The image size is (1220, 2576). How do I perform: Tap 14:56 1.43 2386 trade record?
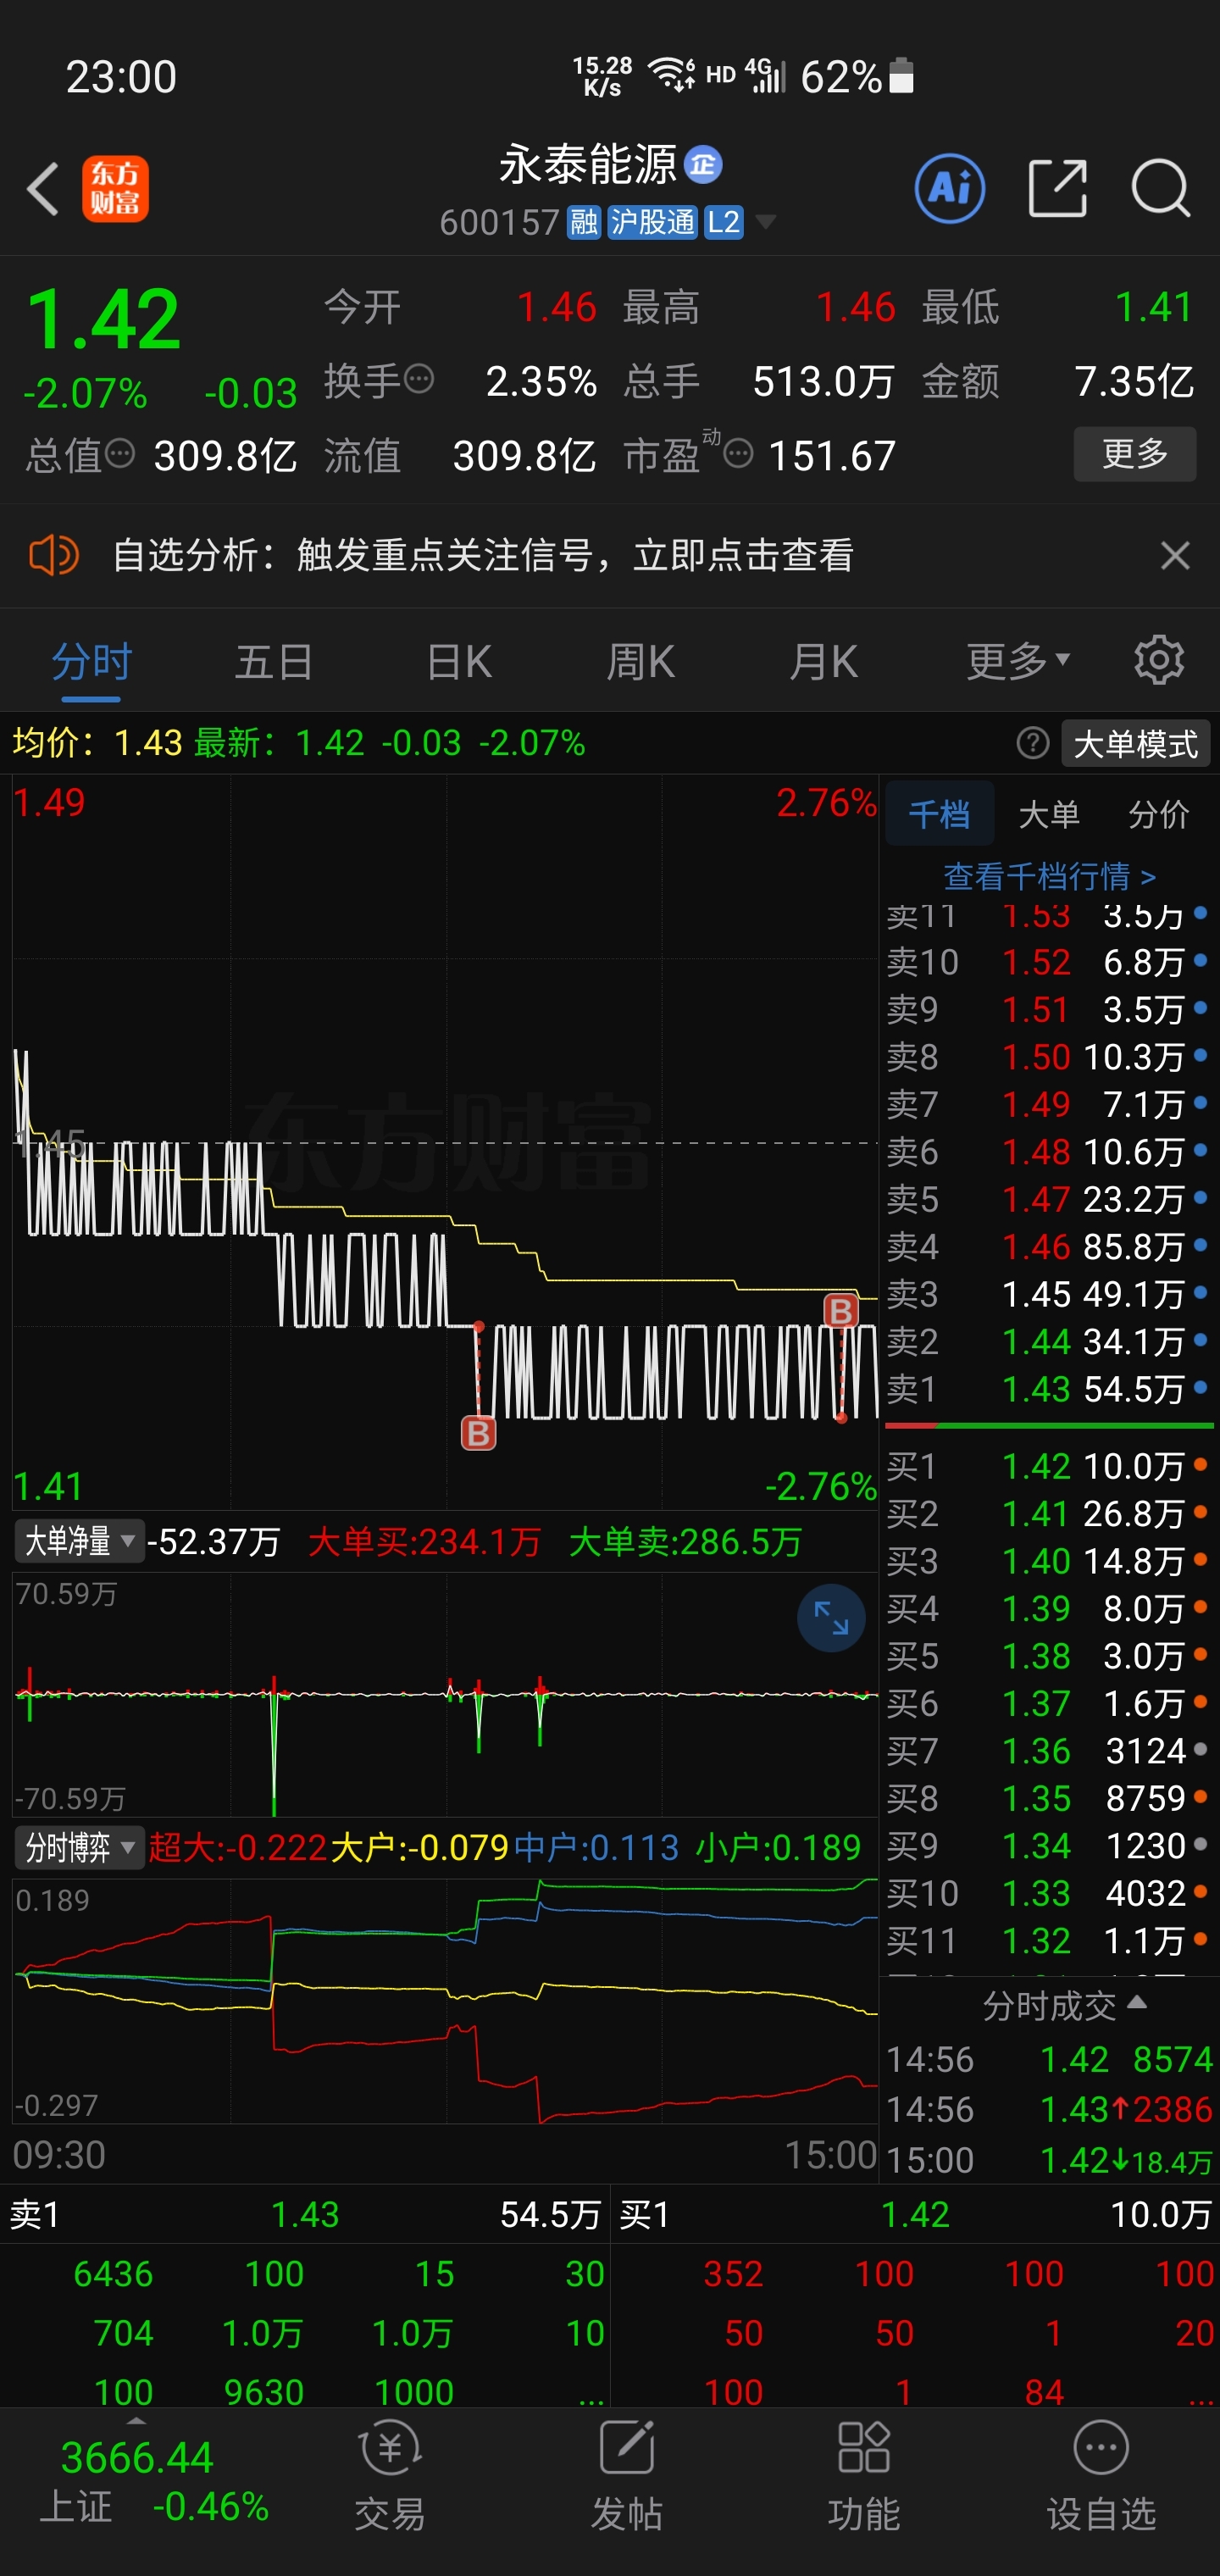1049,2110
